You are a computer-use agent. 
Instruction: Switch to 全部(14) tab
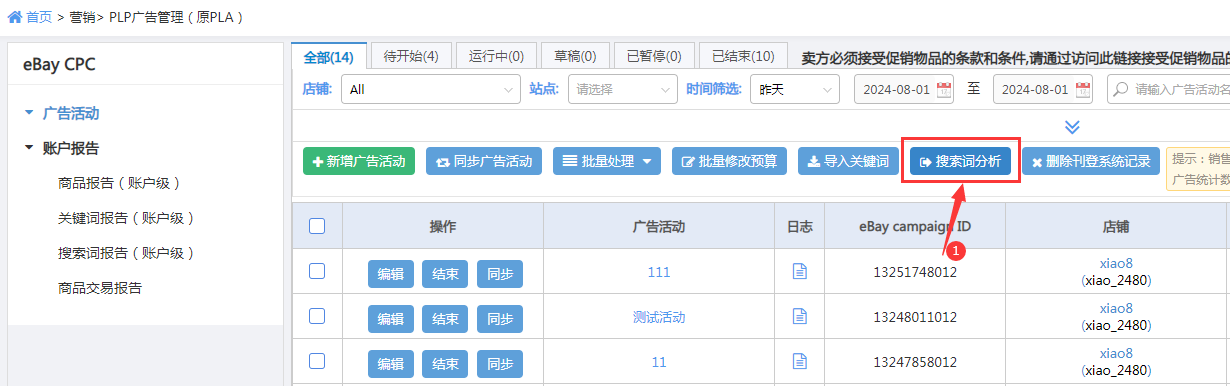click(x=329, y=56)
